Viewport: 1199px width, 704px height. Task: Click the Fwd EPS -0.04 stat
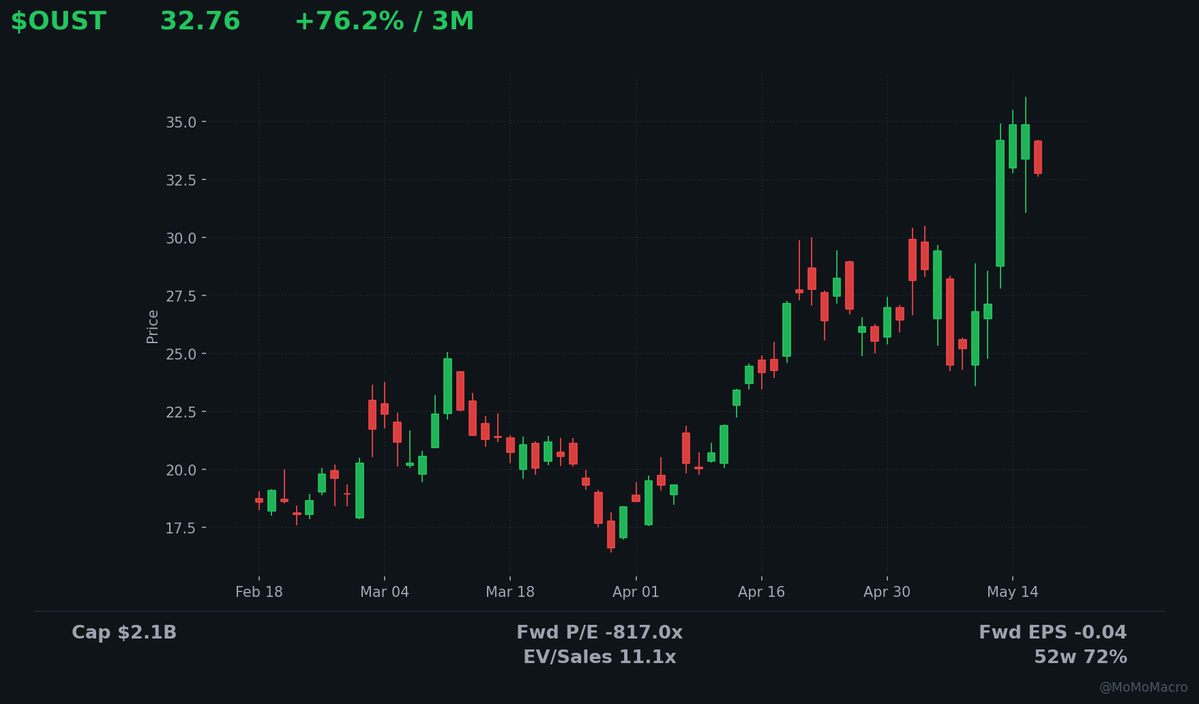click(x=1053, y=633)
